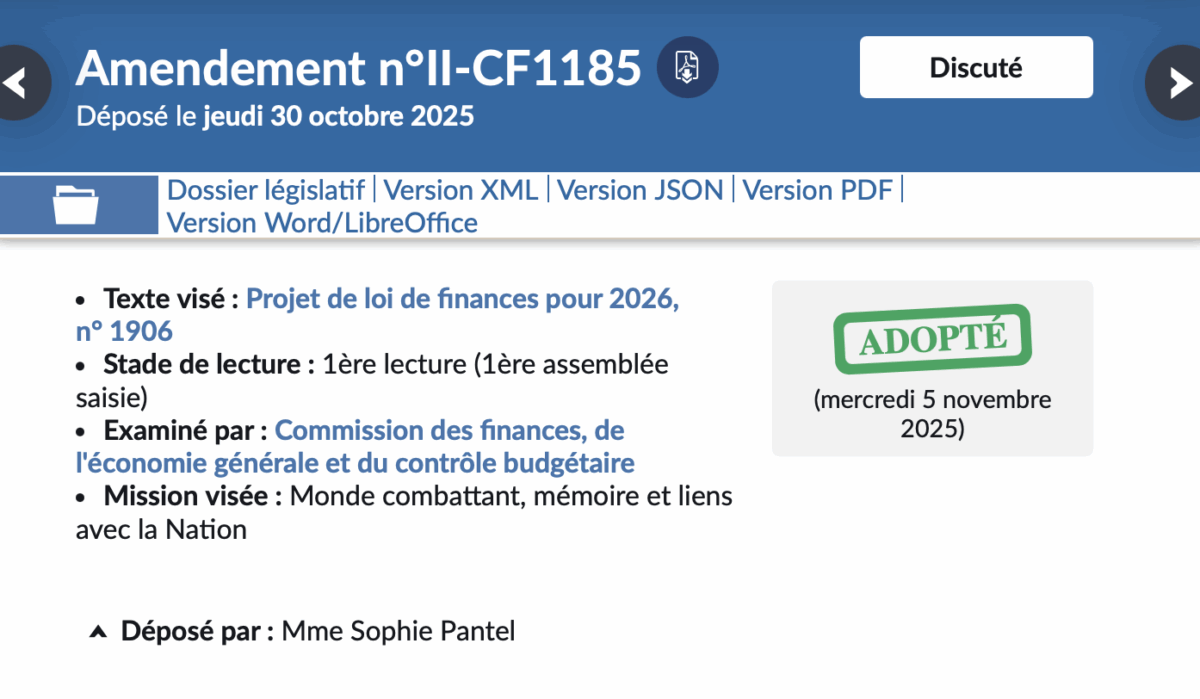Screen dimensions: 1200x699
Task: Download the Version PDF
Action: (x=817, y=190)
